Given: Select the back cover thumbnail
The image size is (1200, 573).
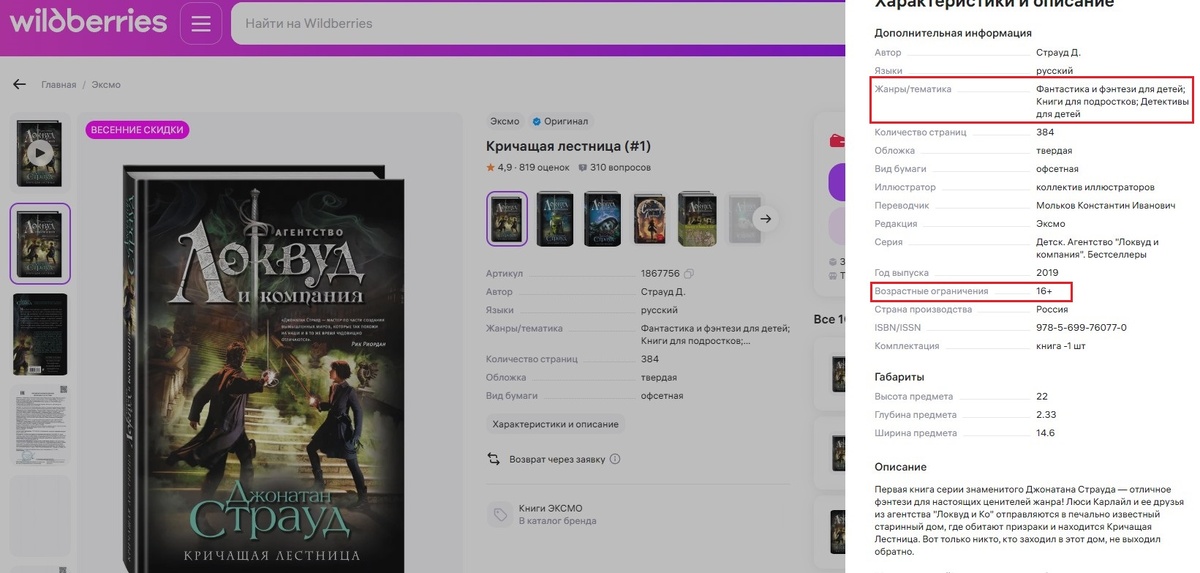Looking at the screenshot, I should pos(40,334).
